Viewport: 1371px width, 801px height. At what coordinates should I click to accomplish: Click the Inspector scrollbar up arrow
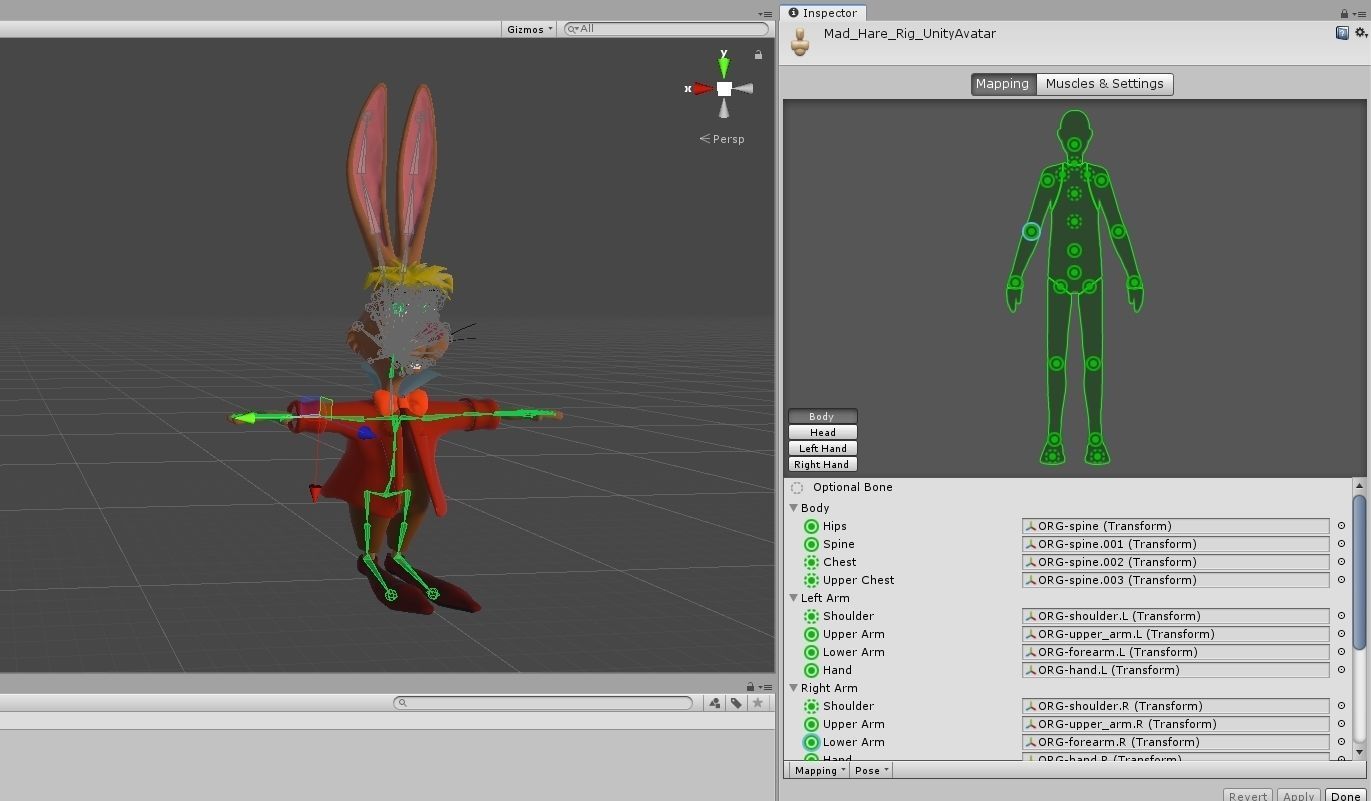[x=1359, y=486]
